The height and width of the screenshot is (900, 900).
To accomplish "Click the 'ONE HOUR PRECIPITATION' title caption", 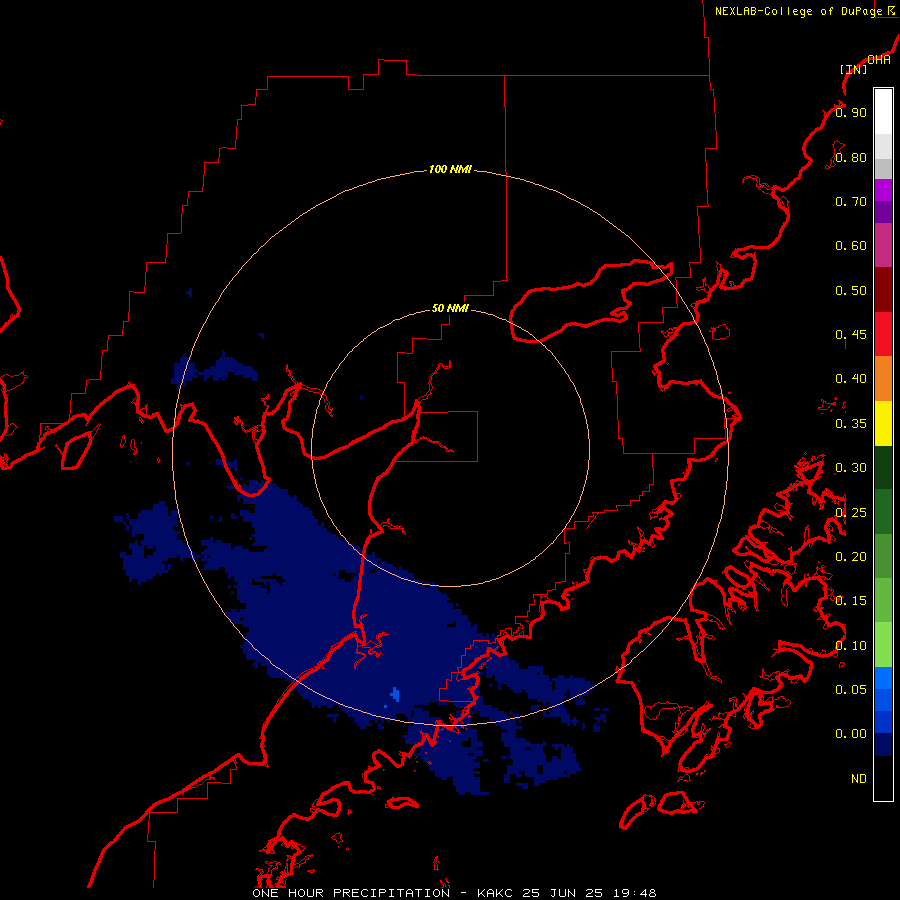I will tap(351, 893).
